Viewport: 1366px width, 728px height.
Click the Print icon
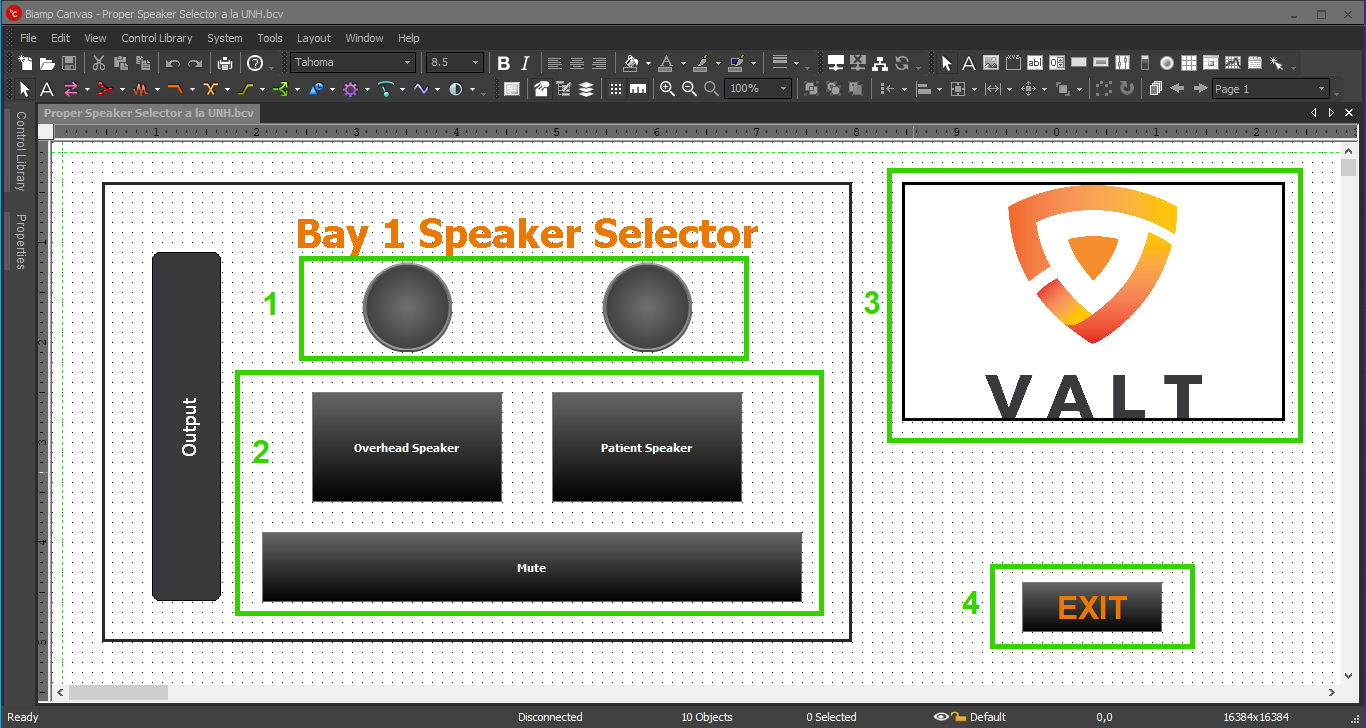click(x=225, y=63)
